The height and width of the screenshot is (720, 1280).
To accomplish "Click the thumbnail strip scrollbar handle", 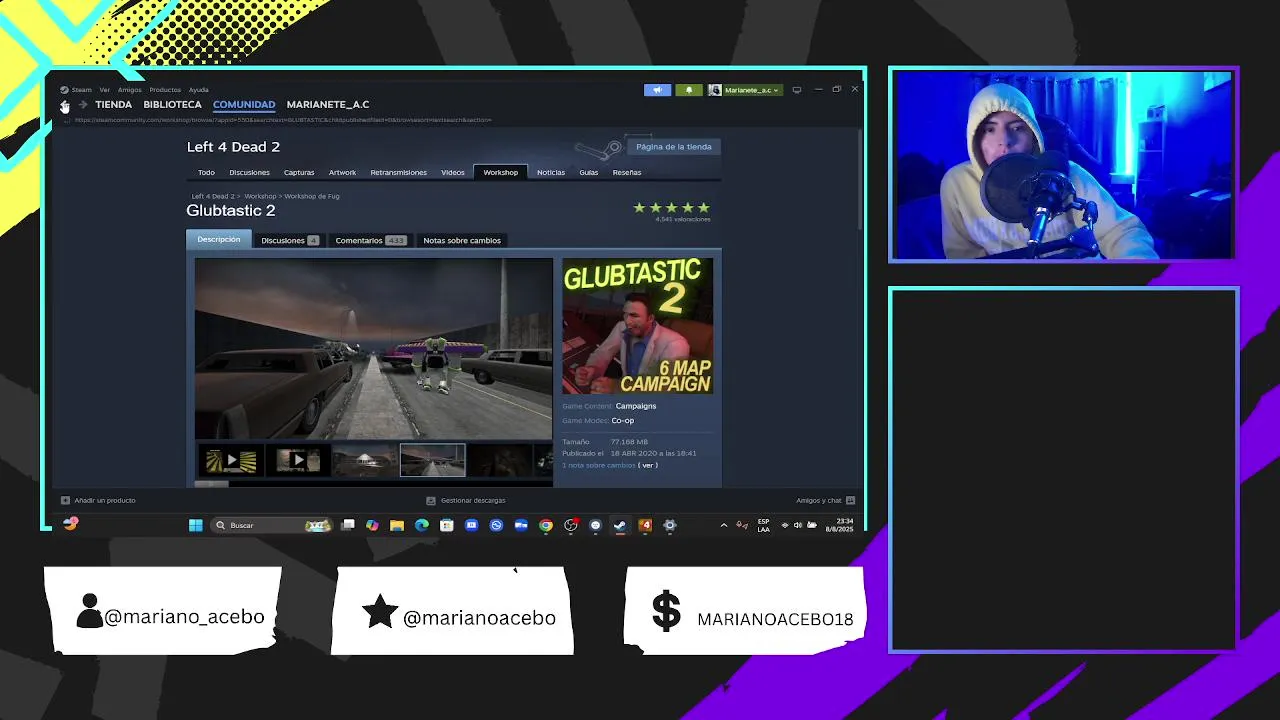I will (x=211, y=483).
